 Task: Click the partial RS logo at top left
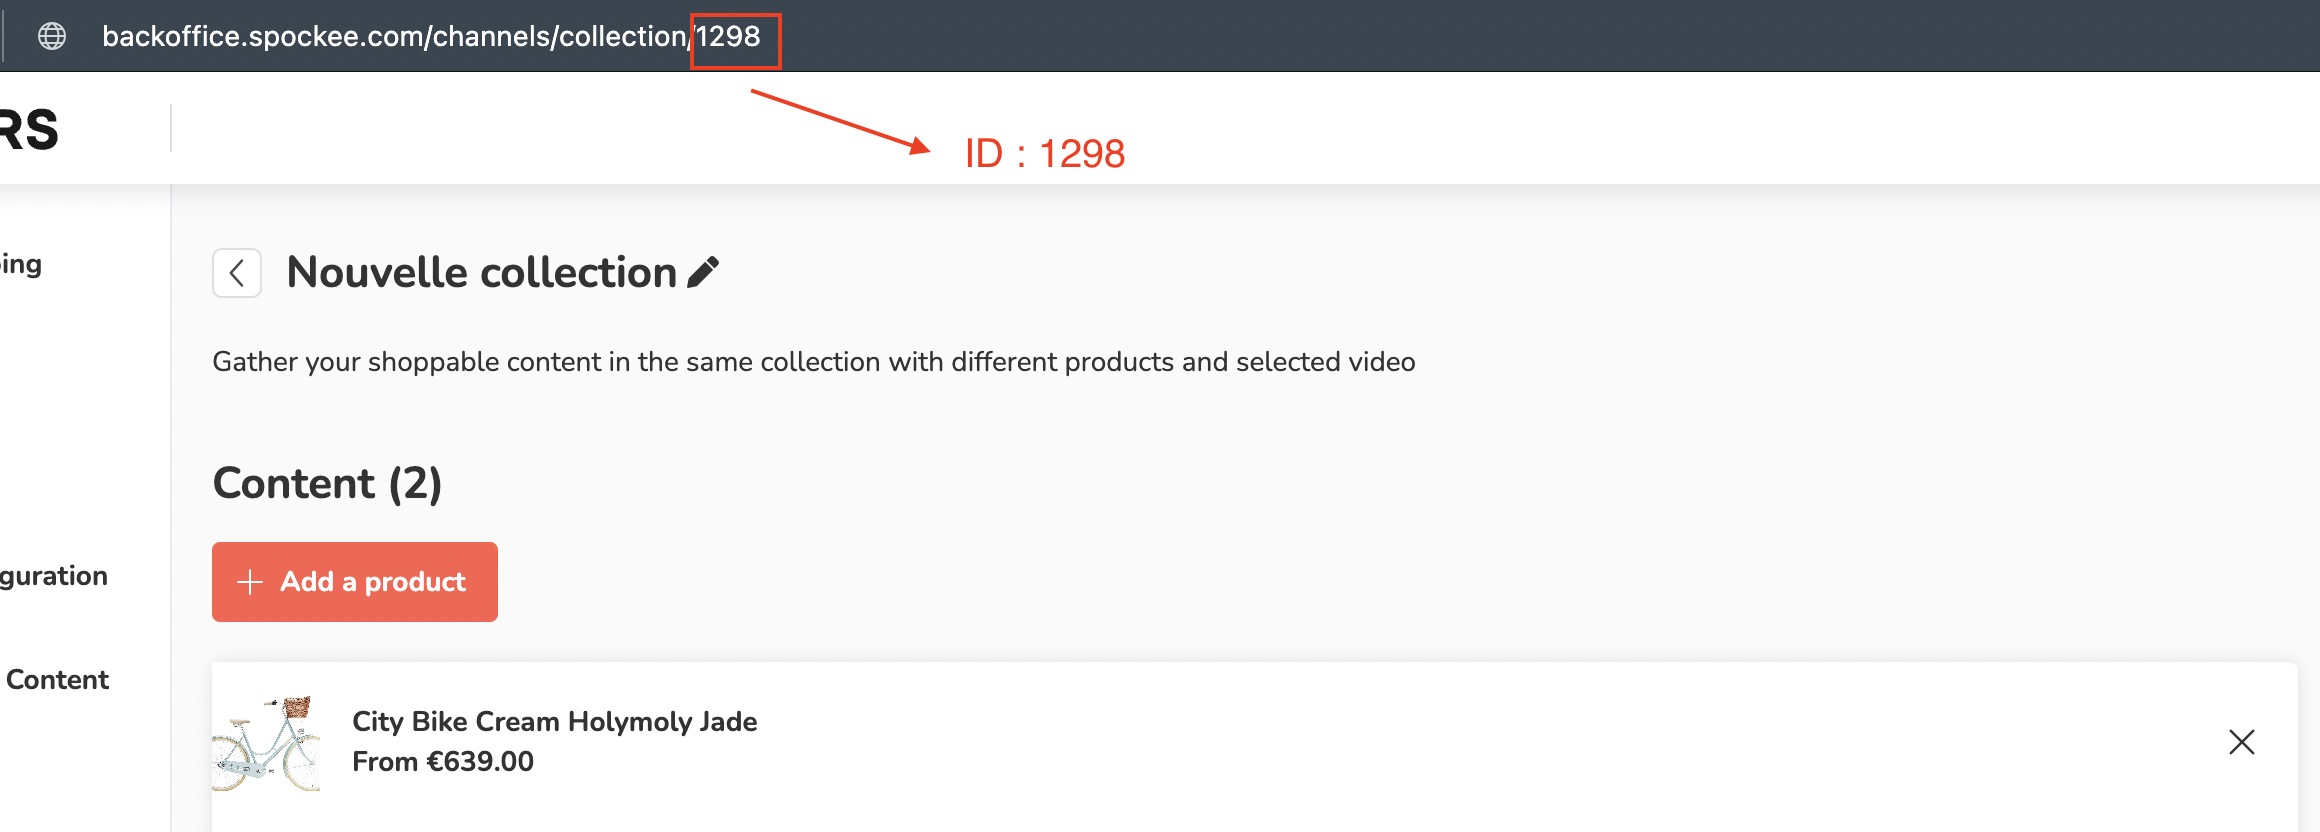30,130
